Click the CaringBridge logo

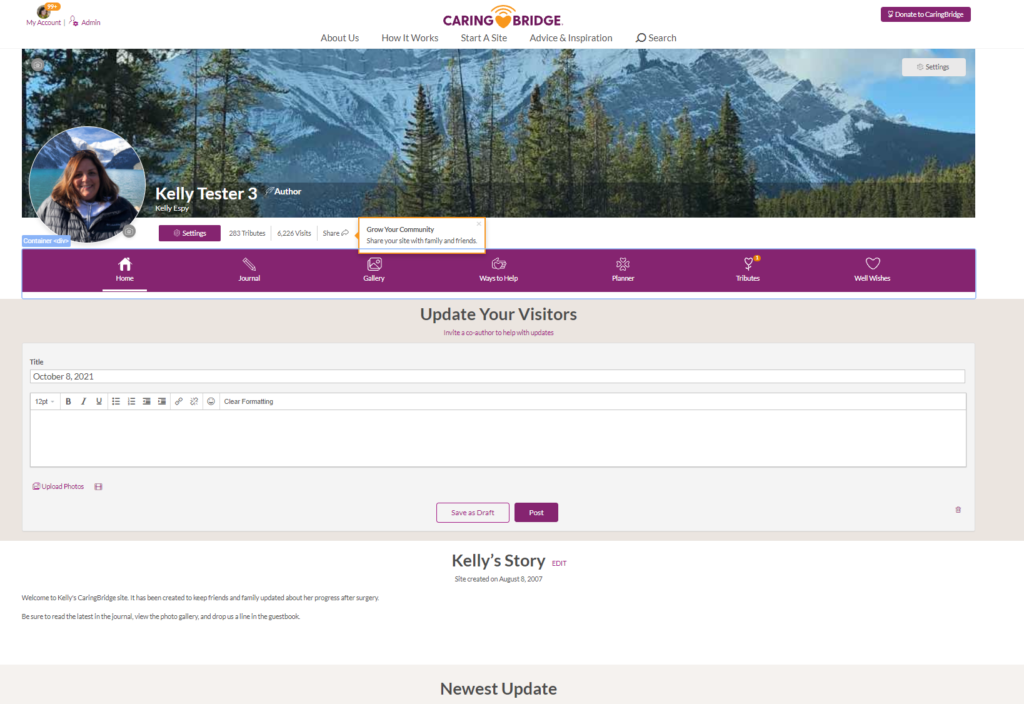click(502, 17)
